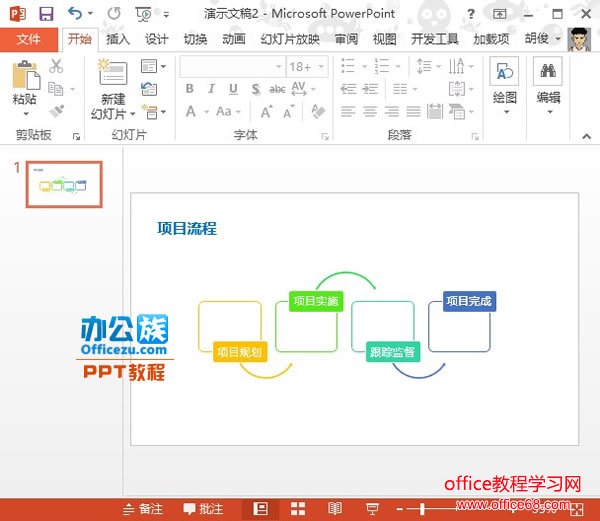Click the Clear All Formatting icon

[x=318, y=111]
